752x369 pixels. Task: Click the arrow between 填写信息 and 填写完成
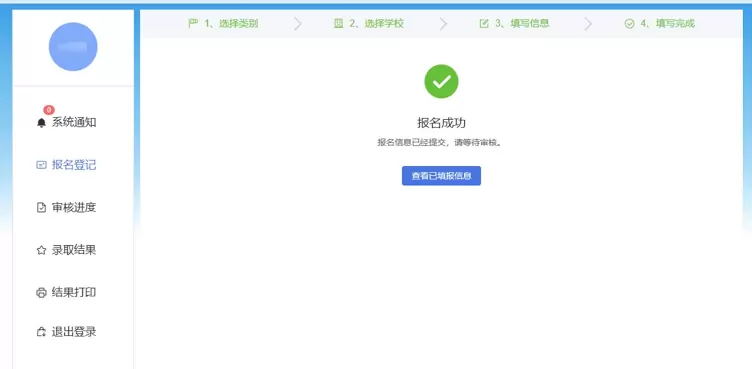pyautogui.click(x=588, y=24)
